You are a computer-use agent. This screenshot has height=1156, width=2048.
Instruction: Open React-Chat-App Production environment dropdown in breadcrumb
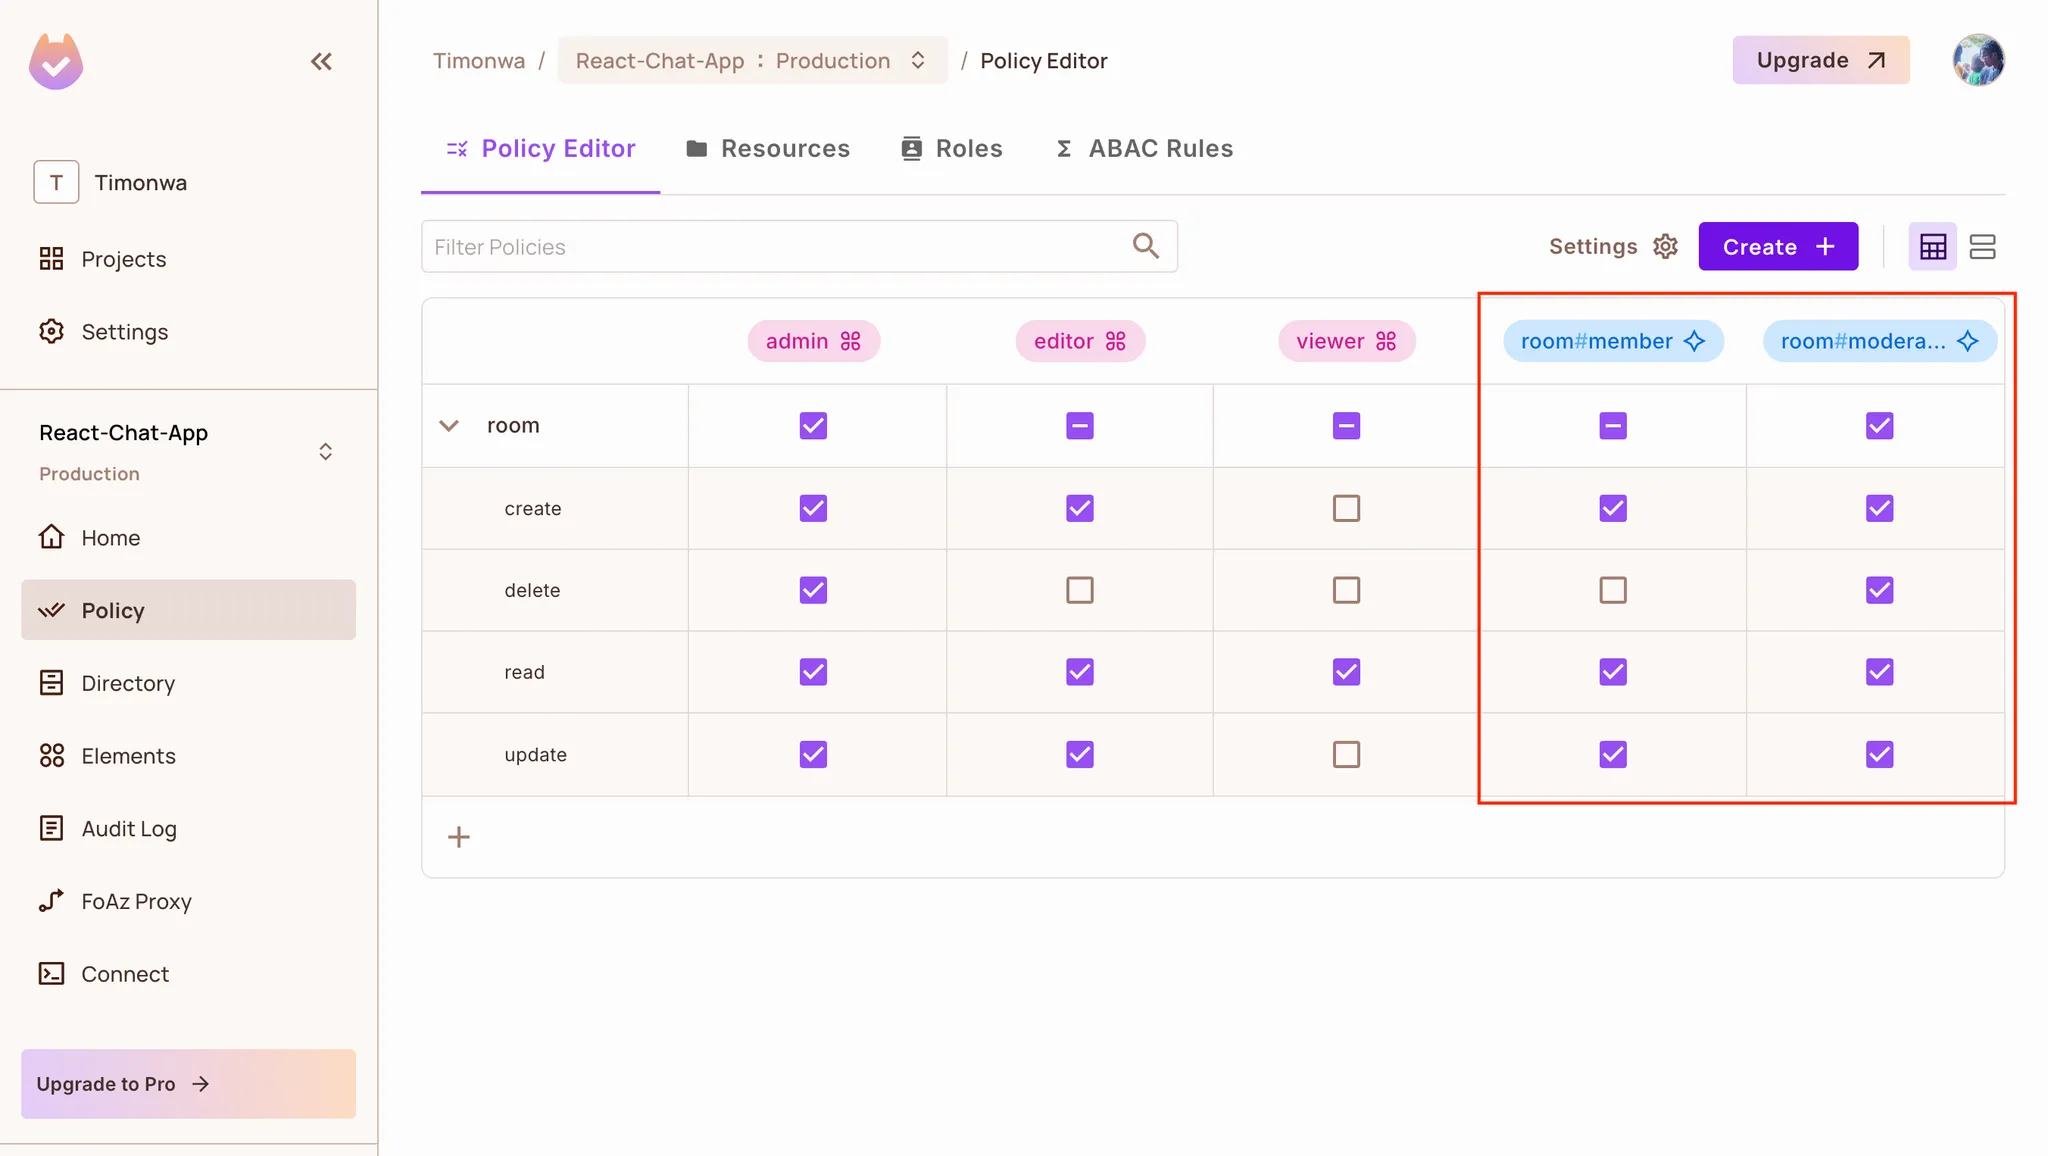[x=752, y=61]
